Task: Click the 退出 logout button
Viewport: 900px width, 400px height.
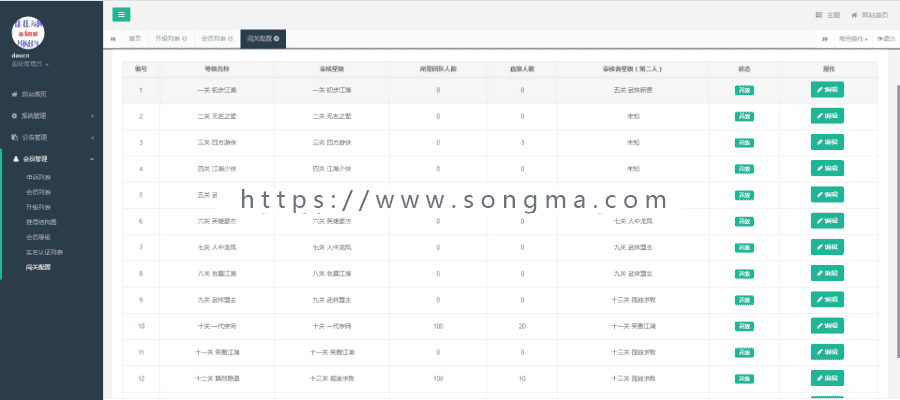Action: (886, 39)
